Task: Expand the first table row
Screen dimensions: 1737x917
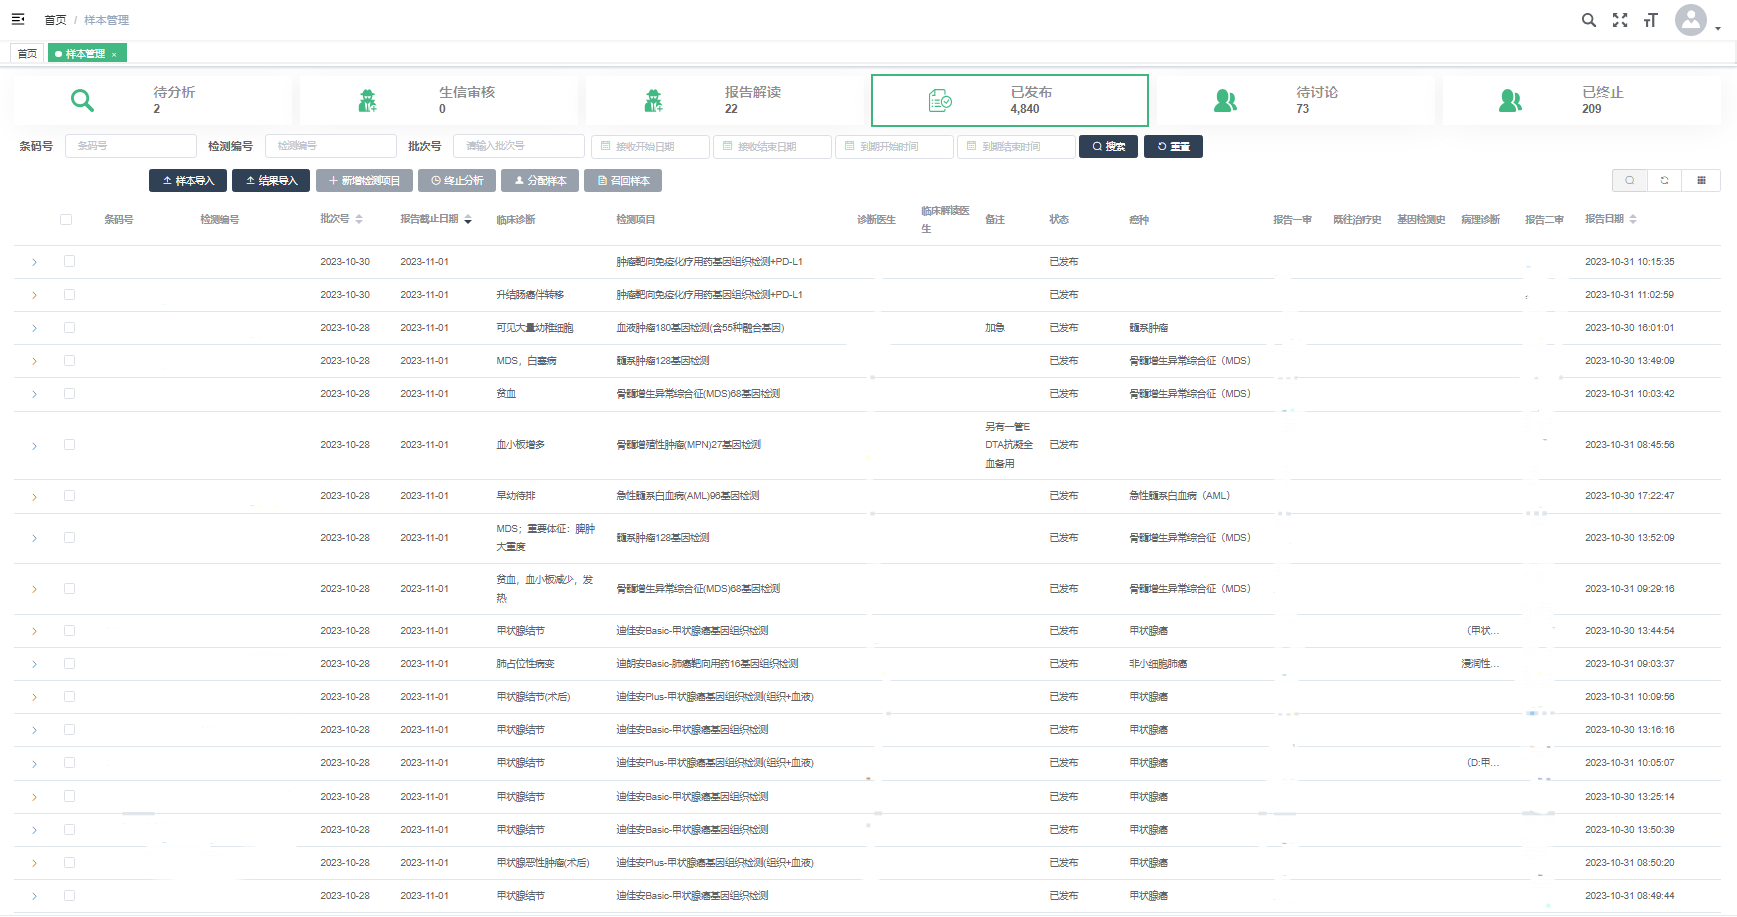Action: coord(34,262)
